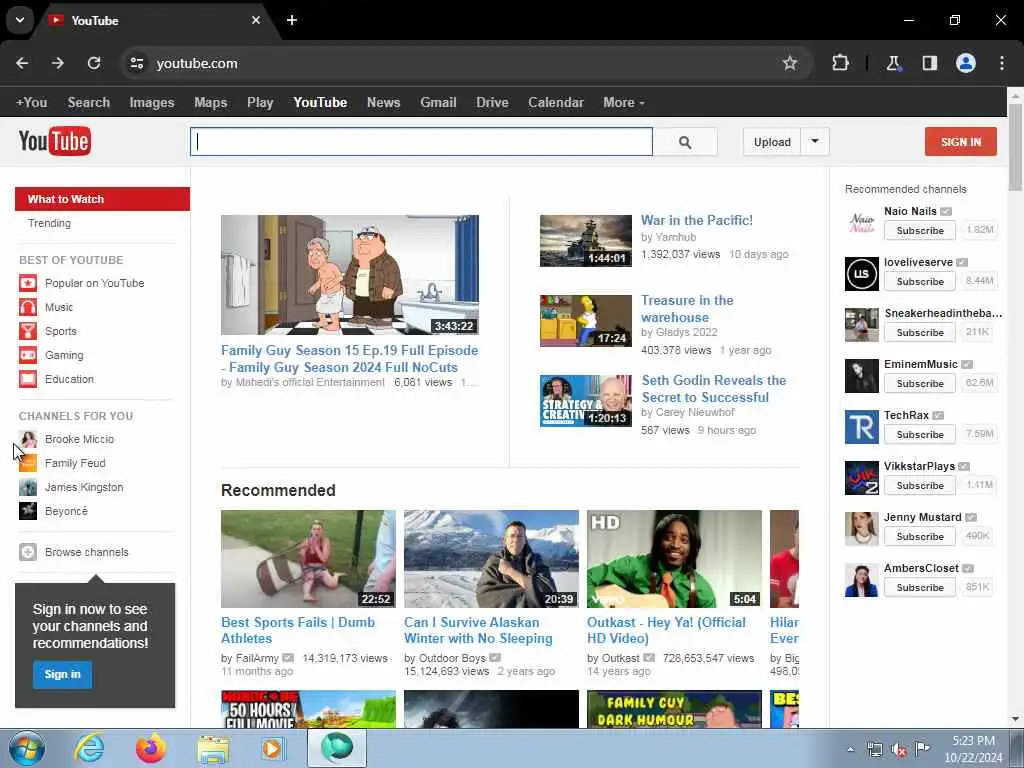Image resolution: width=1024 pixels, height=768 pixels.
Task: Click the blue Sign in button
Action: coord(62,675)
